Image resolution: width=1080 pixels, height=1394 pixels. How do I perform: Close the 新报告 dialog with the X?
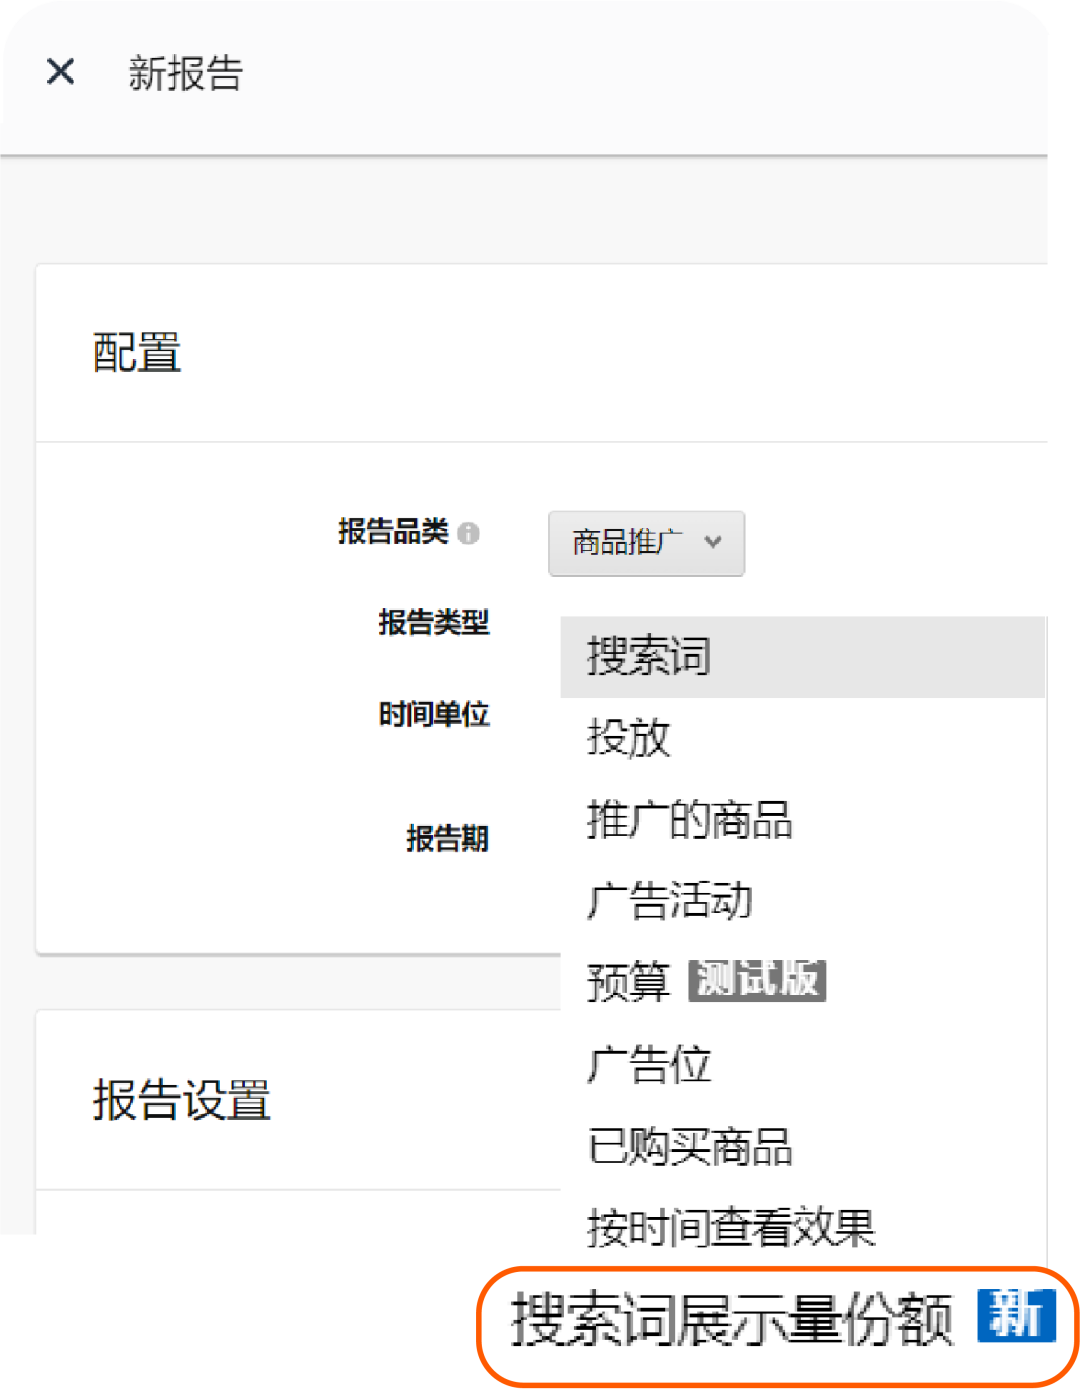60,70
